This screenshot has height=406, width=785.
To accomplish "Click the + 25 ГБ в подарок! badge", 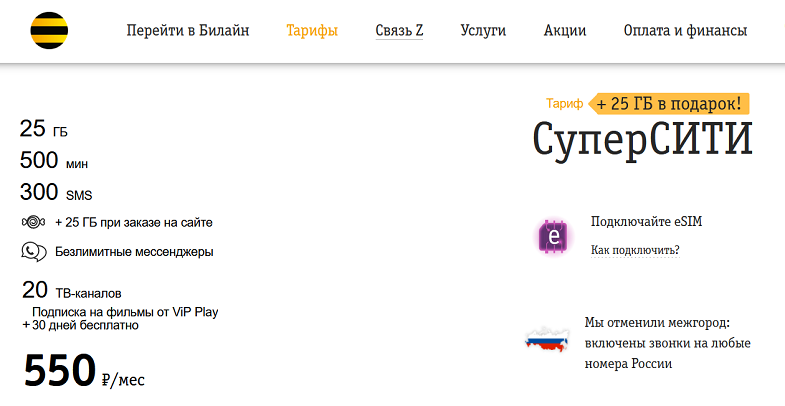I will coord(668,104).
